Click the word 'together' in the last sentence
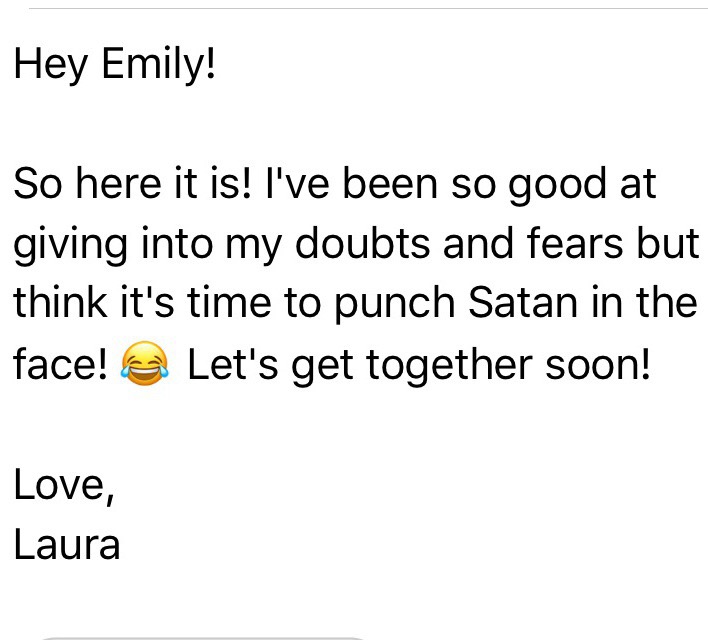The height and width of the screenshot is (640, 708). 450,365
